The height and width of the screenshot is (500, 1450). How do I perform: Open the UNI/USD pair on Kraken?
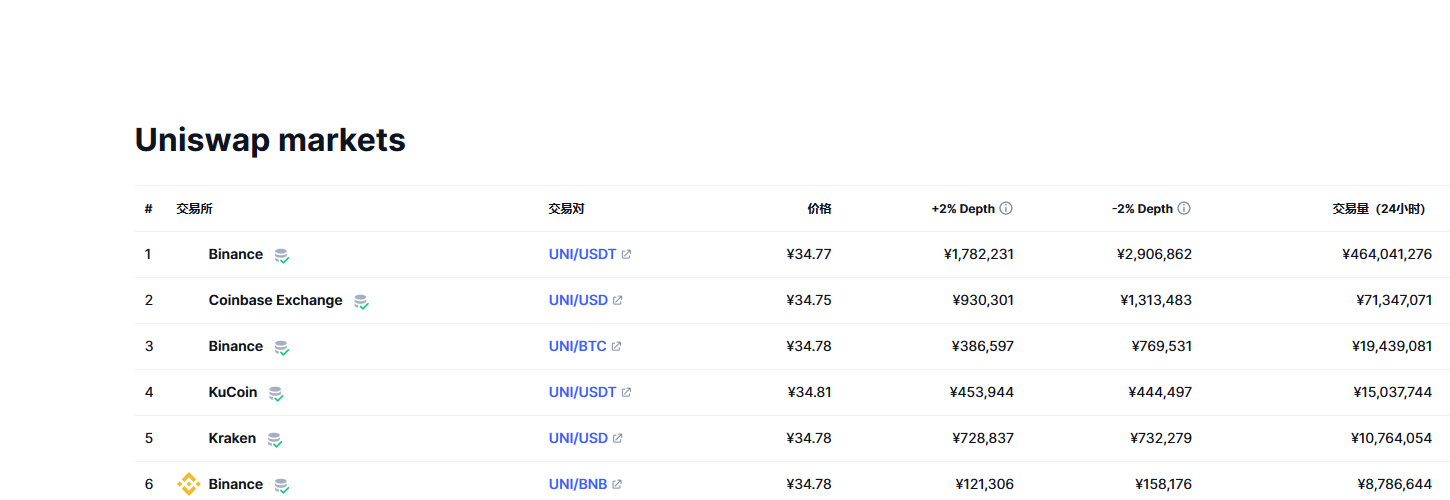pyautogui.click(x=578, y=438)
